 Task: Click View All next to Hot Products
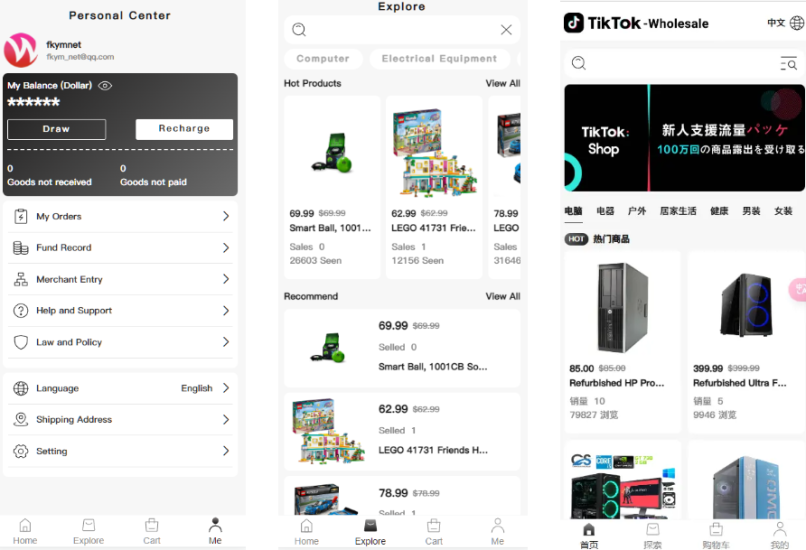pyautogui.click(x=503, y=83)
